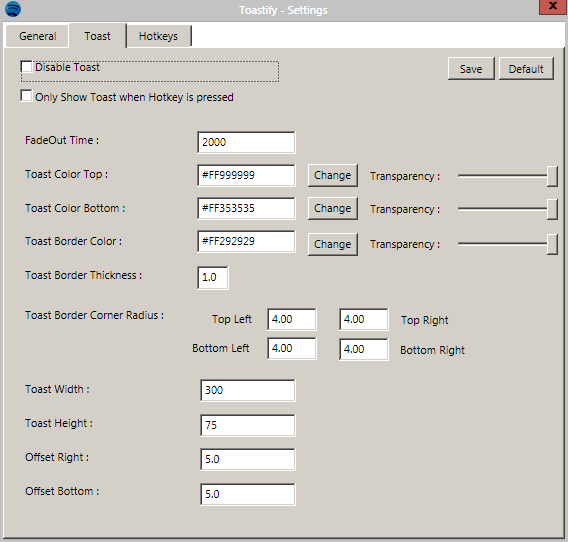This screenshot has width=568, height=542.
Task: Click the Bottom Left corner radius field
Action: (x=292, y=348)
